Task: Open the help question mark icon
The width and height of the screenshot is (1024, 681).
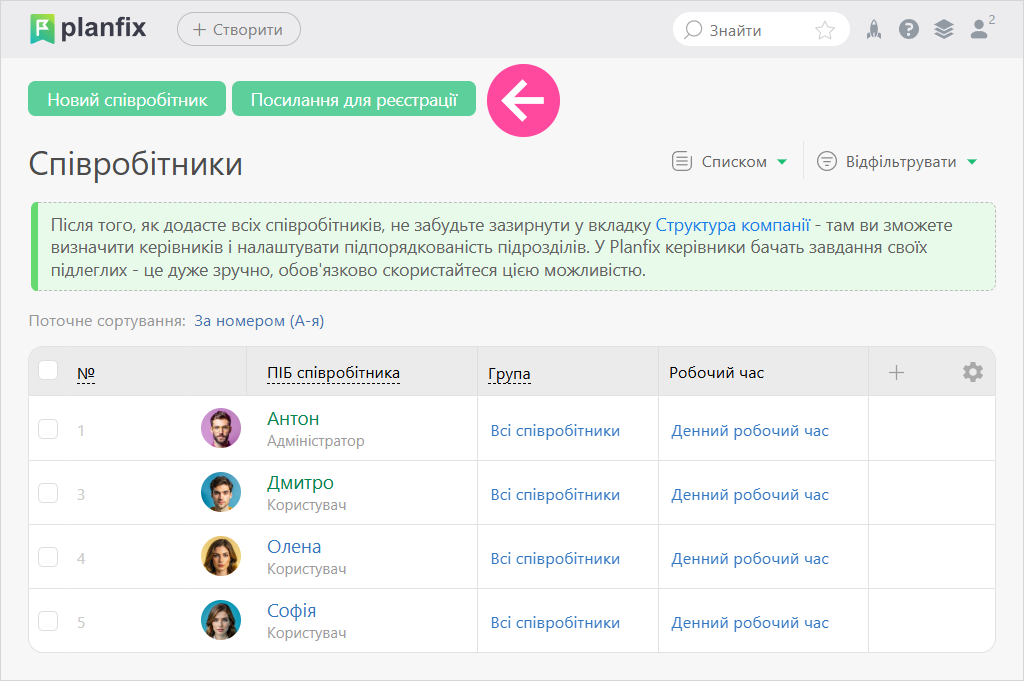Action: click(x=908, y=30)
